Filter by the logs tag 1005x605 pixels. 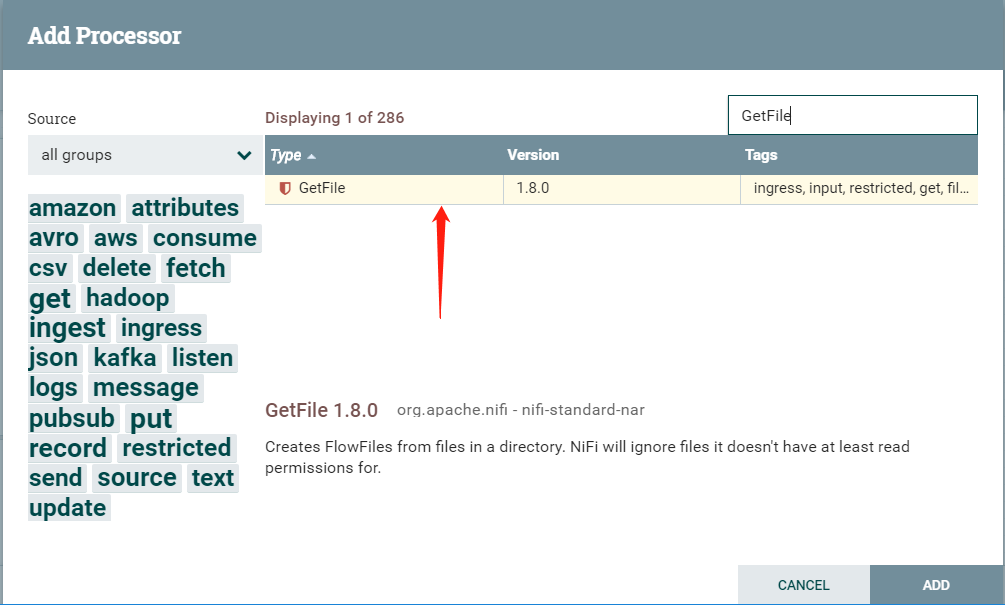(53, 388)
